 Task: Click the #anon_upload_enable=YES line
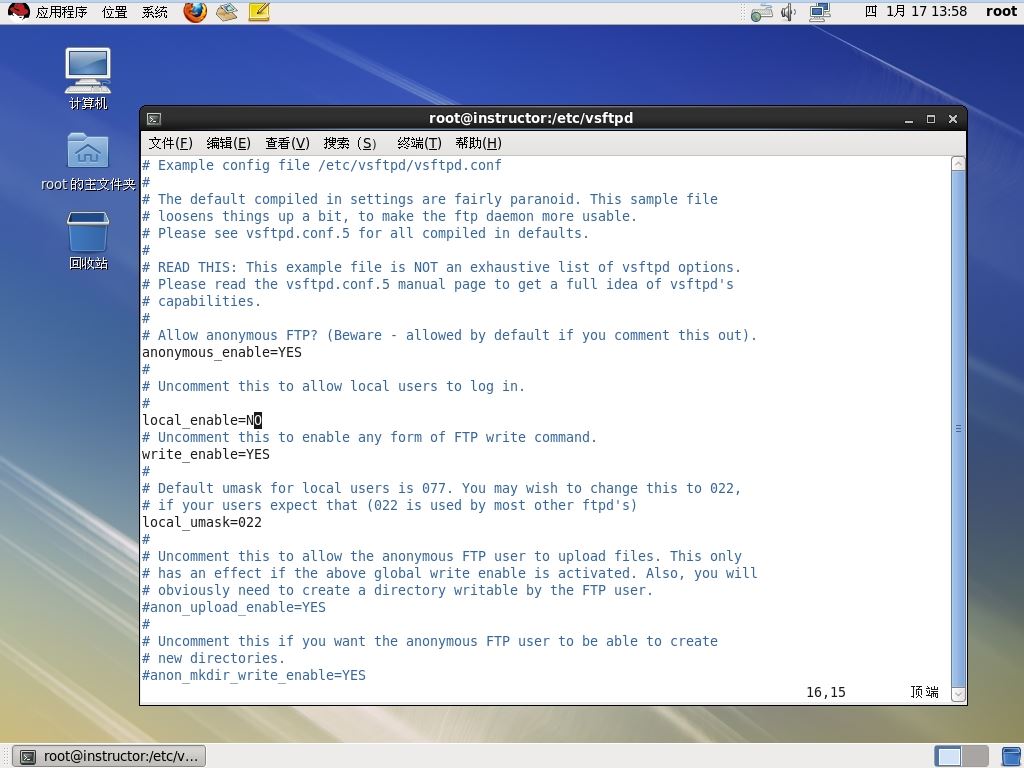234,607
